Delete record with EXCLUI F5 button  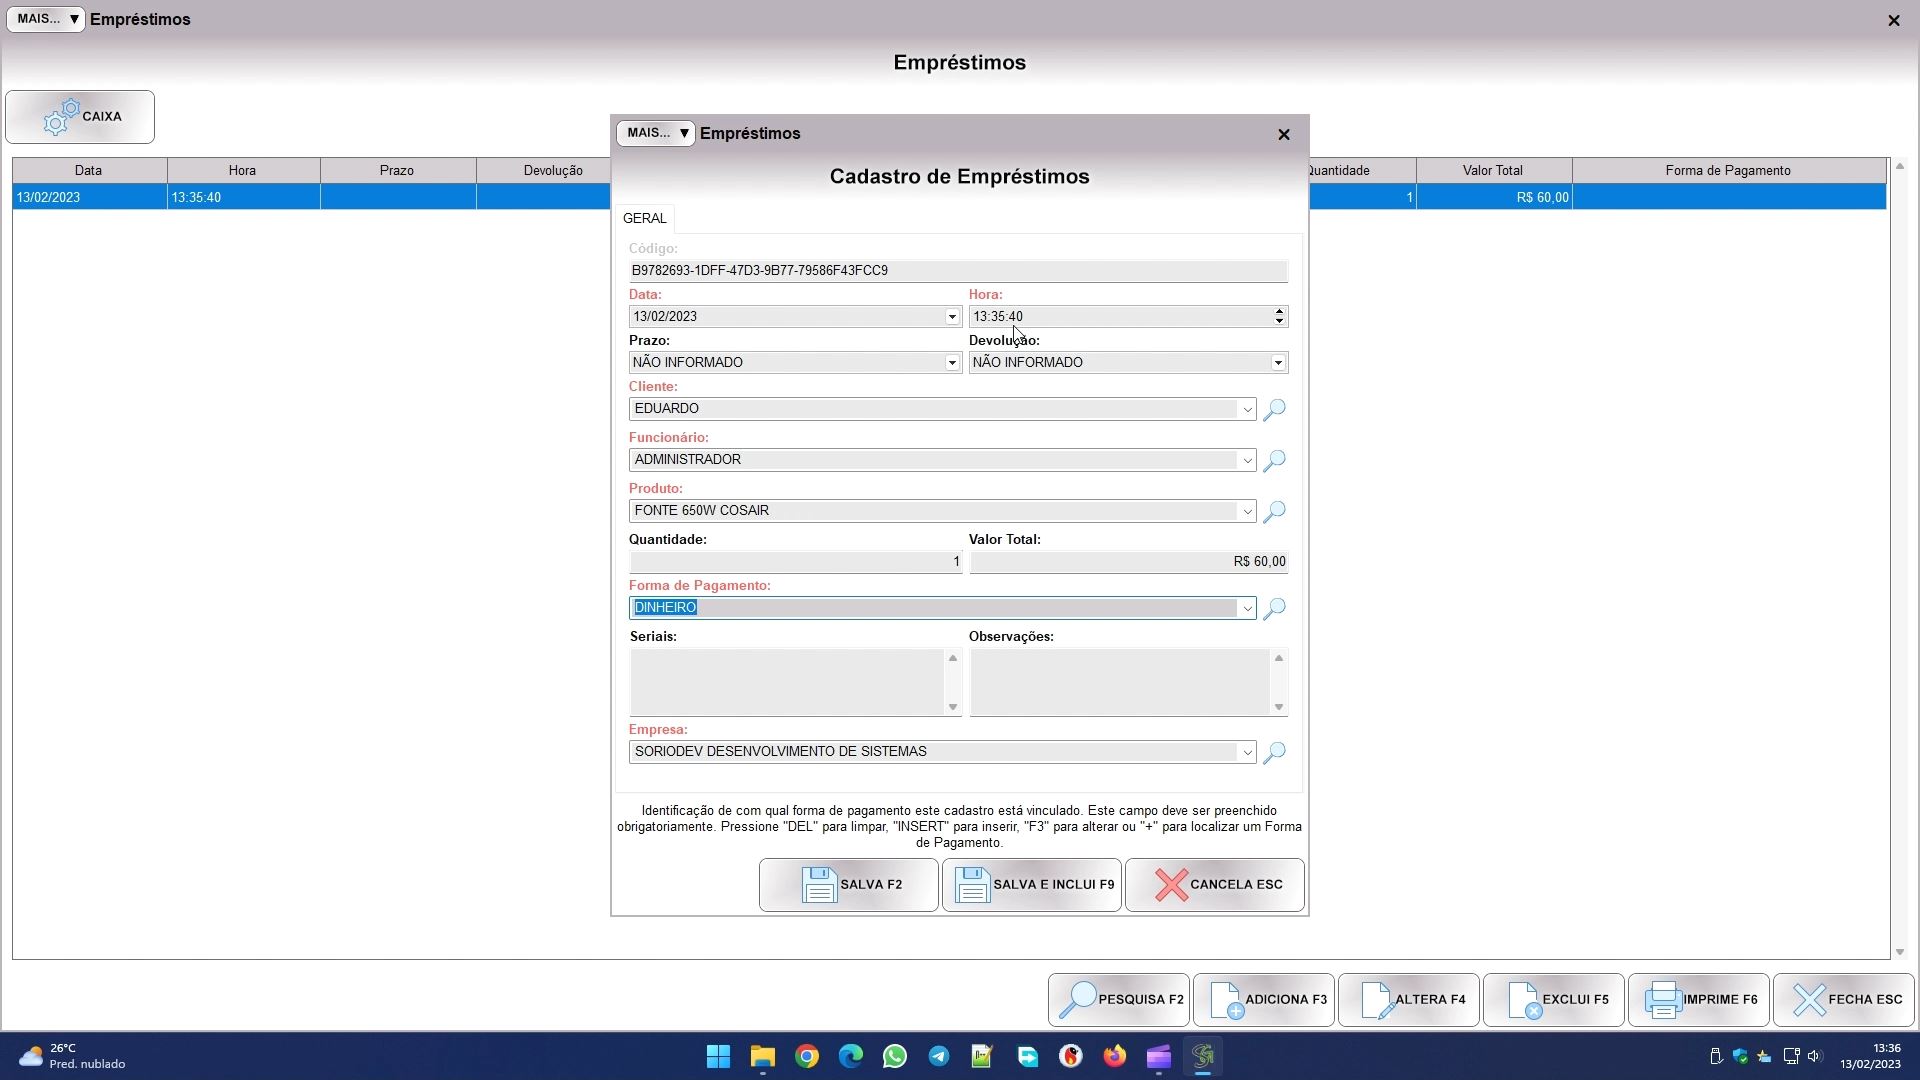coord(1553,1000)
